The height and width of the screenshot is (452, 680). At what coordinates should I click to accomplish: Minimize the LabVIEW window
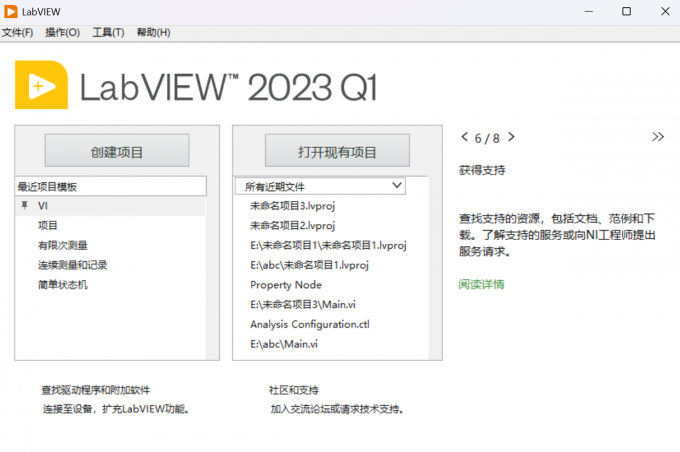(588, 12)
